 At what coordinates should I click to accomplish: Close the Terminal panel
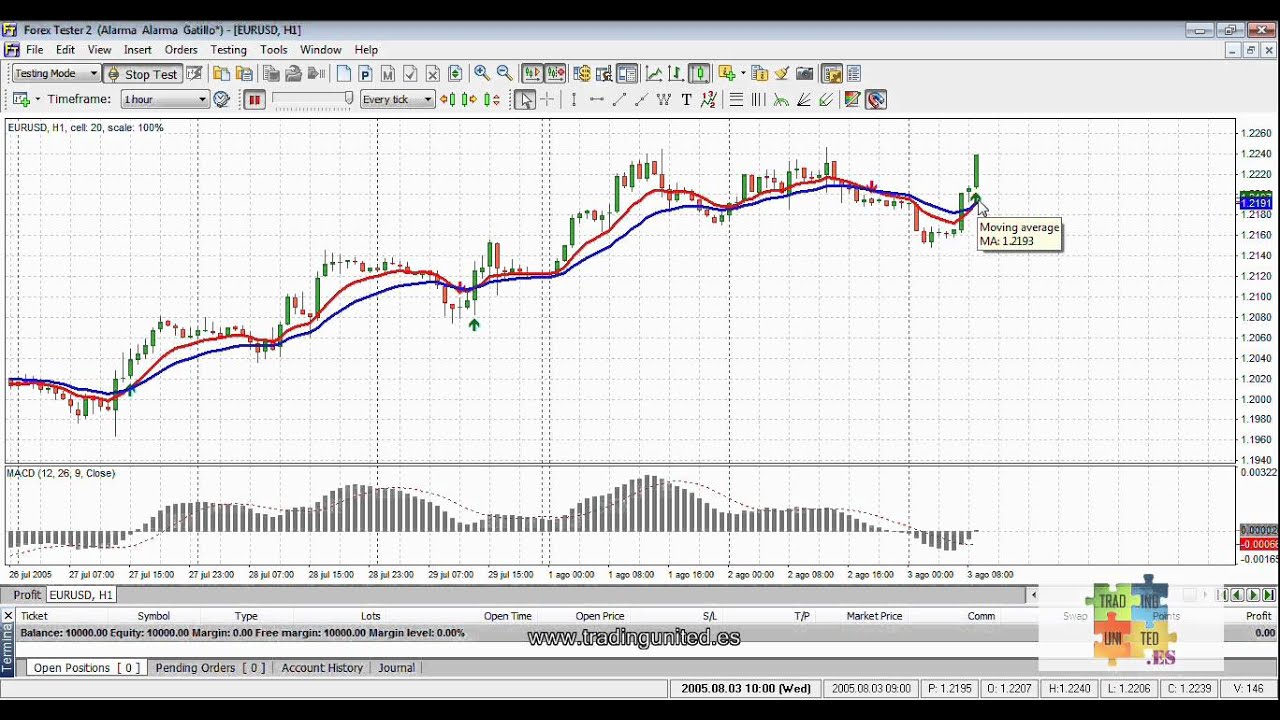(x=8, y=615)
